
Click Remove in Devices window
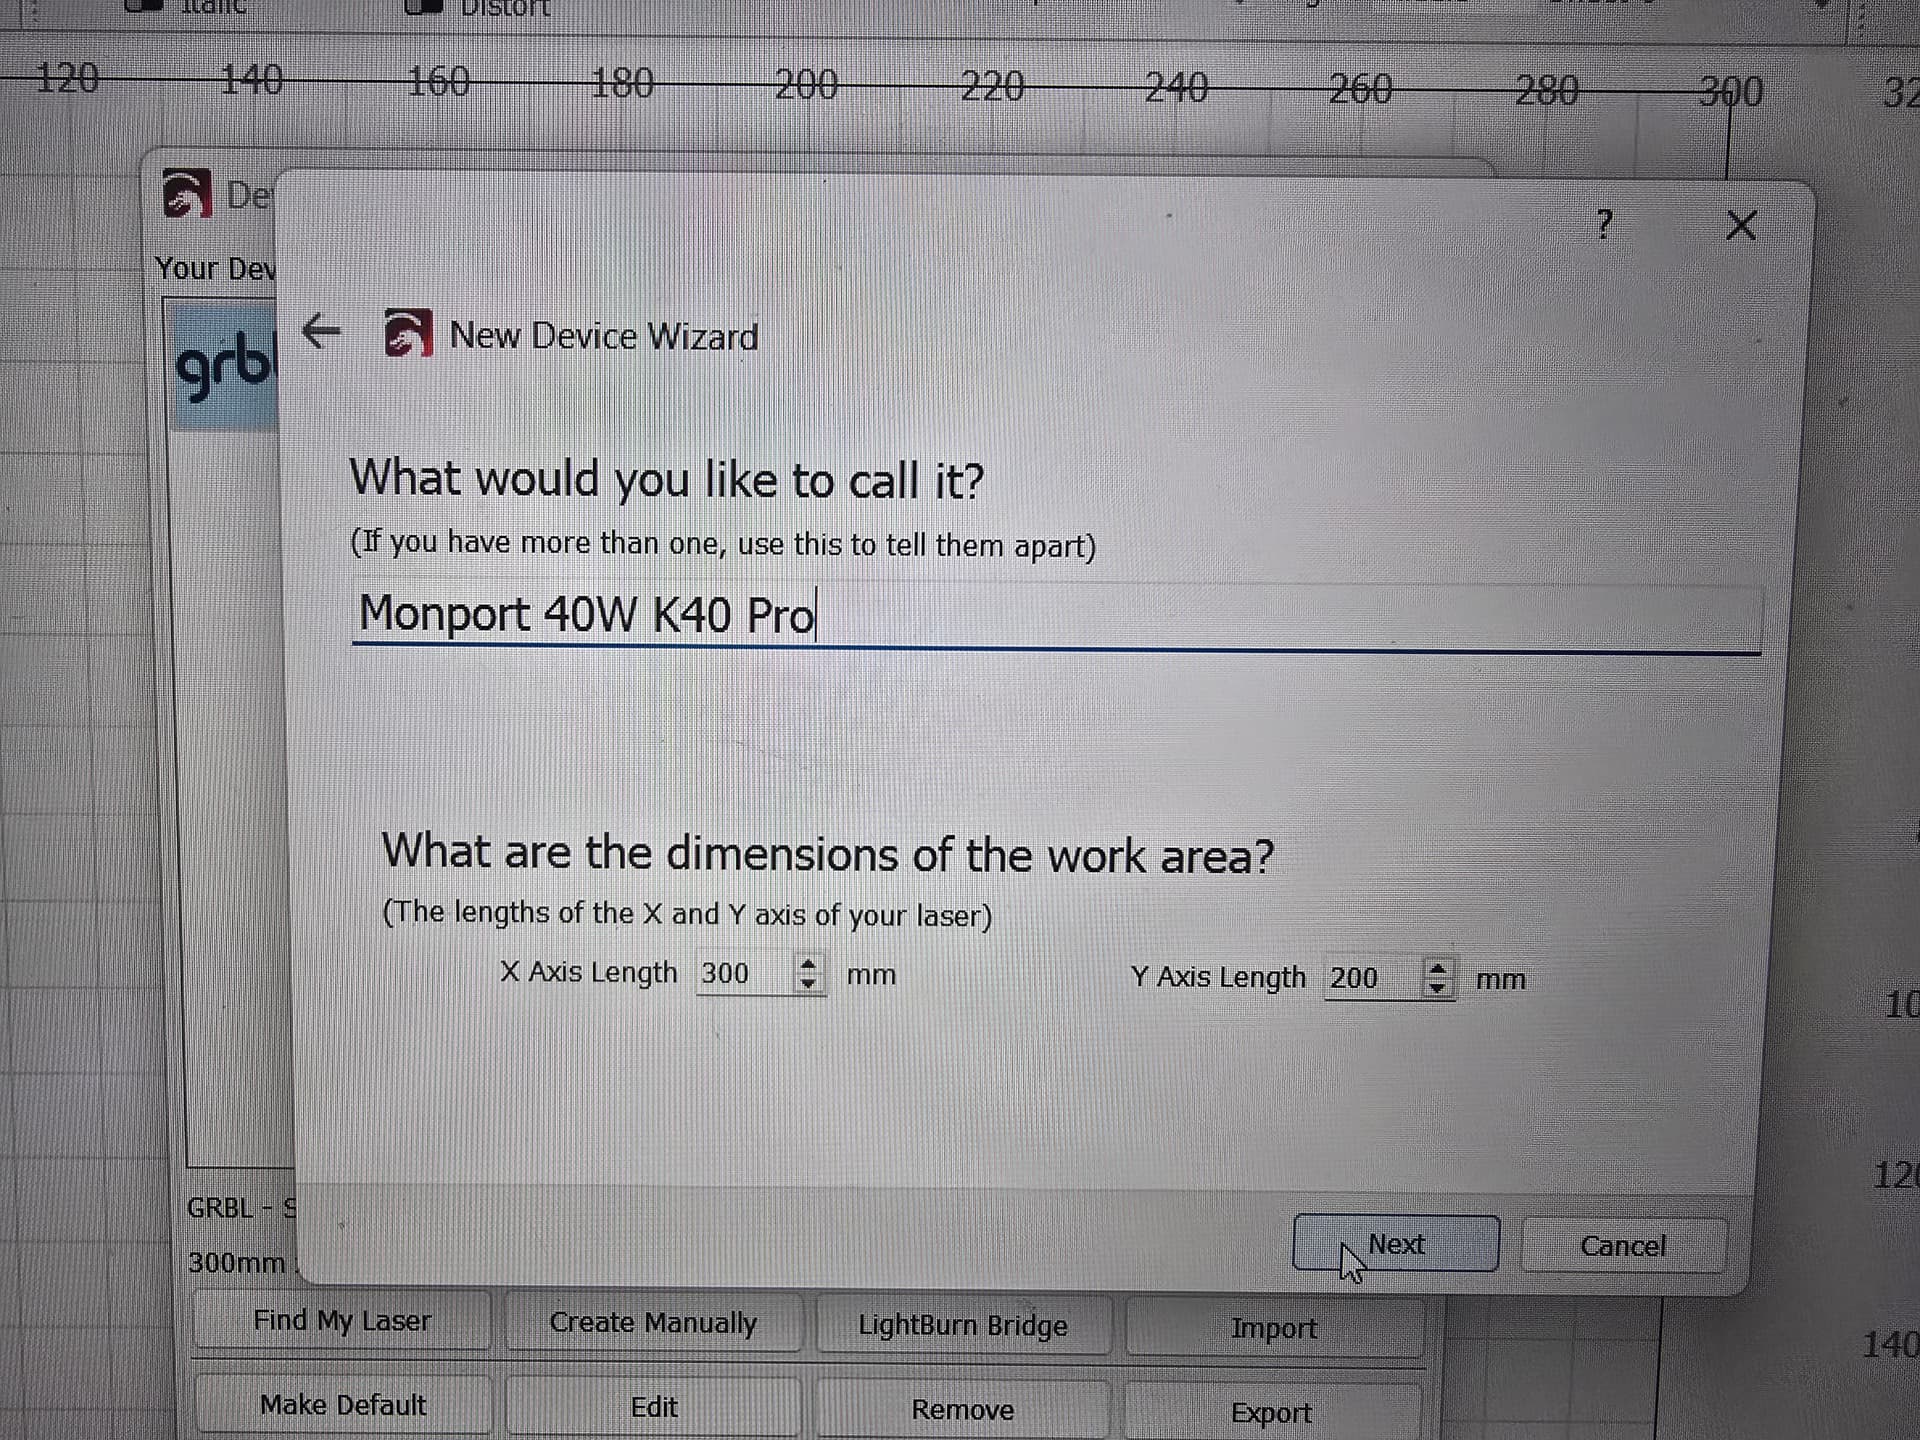point(963,1410)
